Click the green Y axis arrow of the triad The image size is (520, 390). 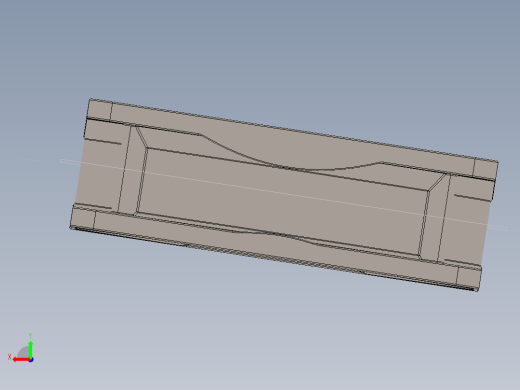[31, 349]
